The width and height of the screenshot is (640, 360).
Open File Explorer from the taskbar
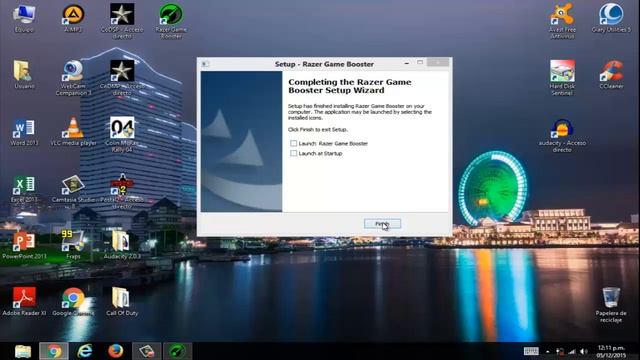pos(23,351)
